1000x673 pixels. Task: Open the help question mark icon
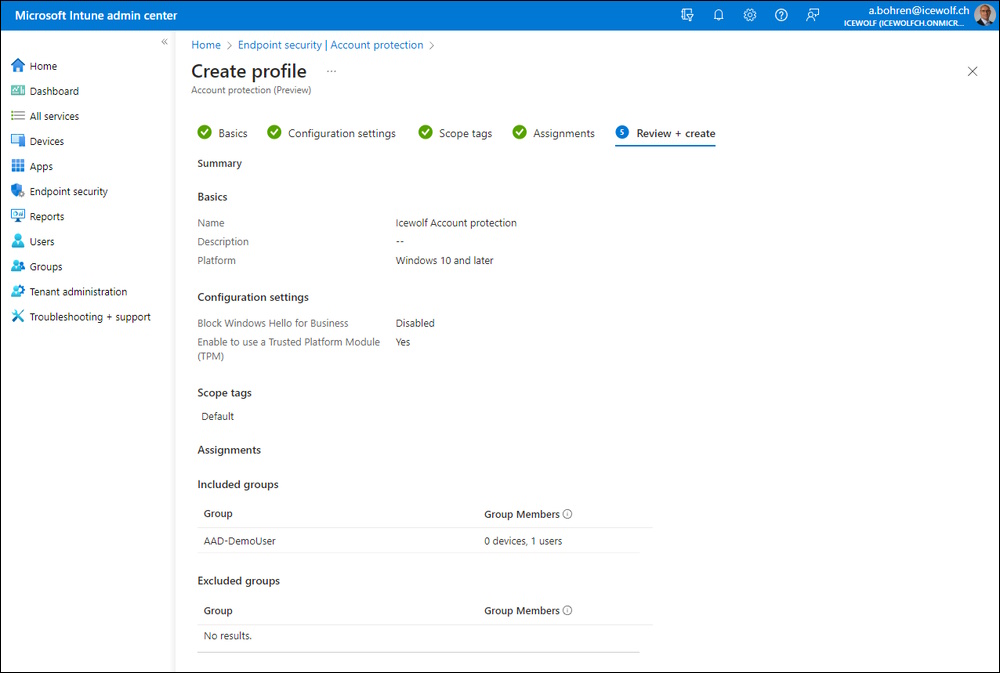point(781,15)
